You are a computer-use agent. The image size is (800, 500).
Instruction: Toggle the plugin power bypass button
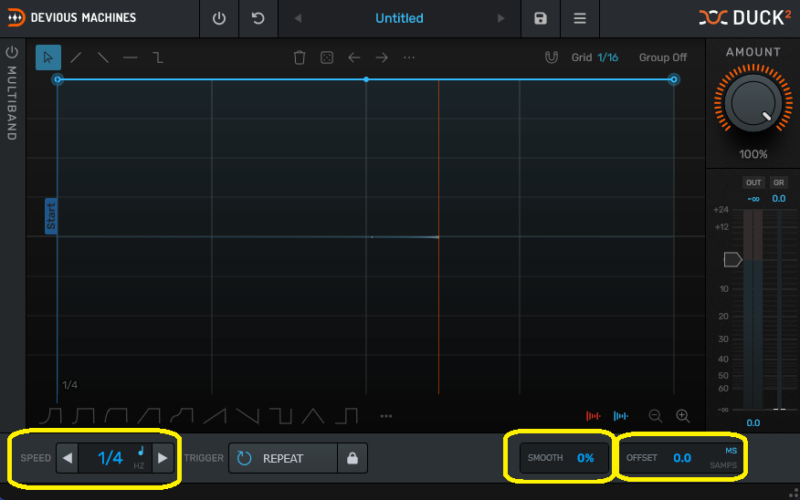[219, 18]
